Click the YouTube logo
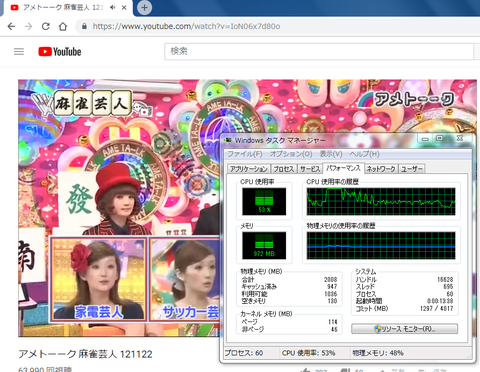 60,52
